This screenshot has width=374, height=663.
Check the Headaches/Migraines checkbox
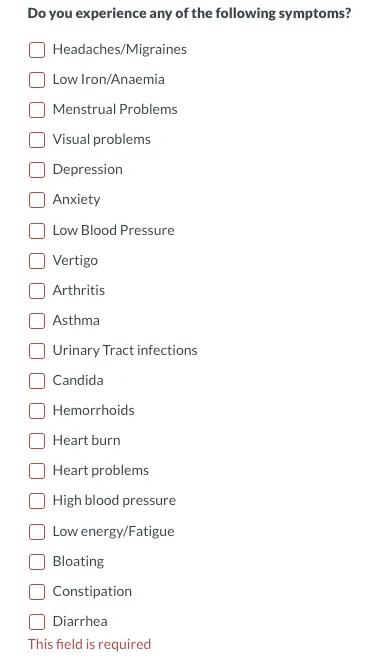coord(37,49)
